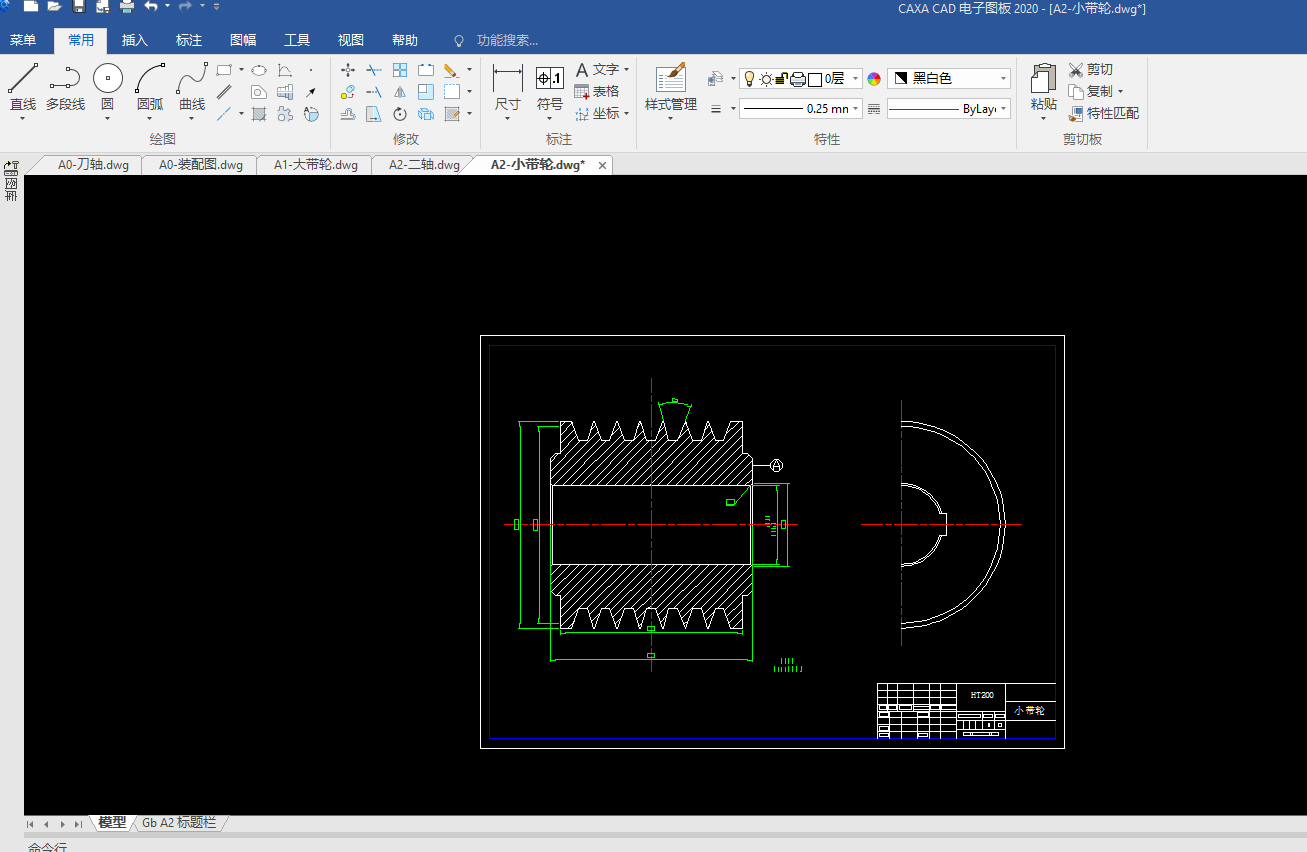Expand the ByLayer linetype dropdown
This screenshot has width=1307, height=852.
1003,109
